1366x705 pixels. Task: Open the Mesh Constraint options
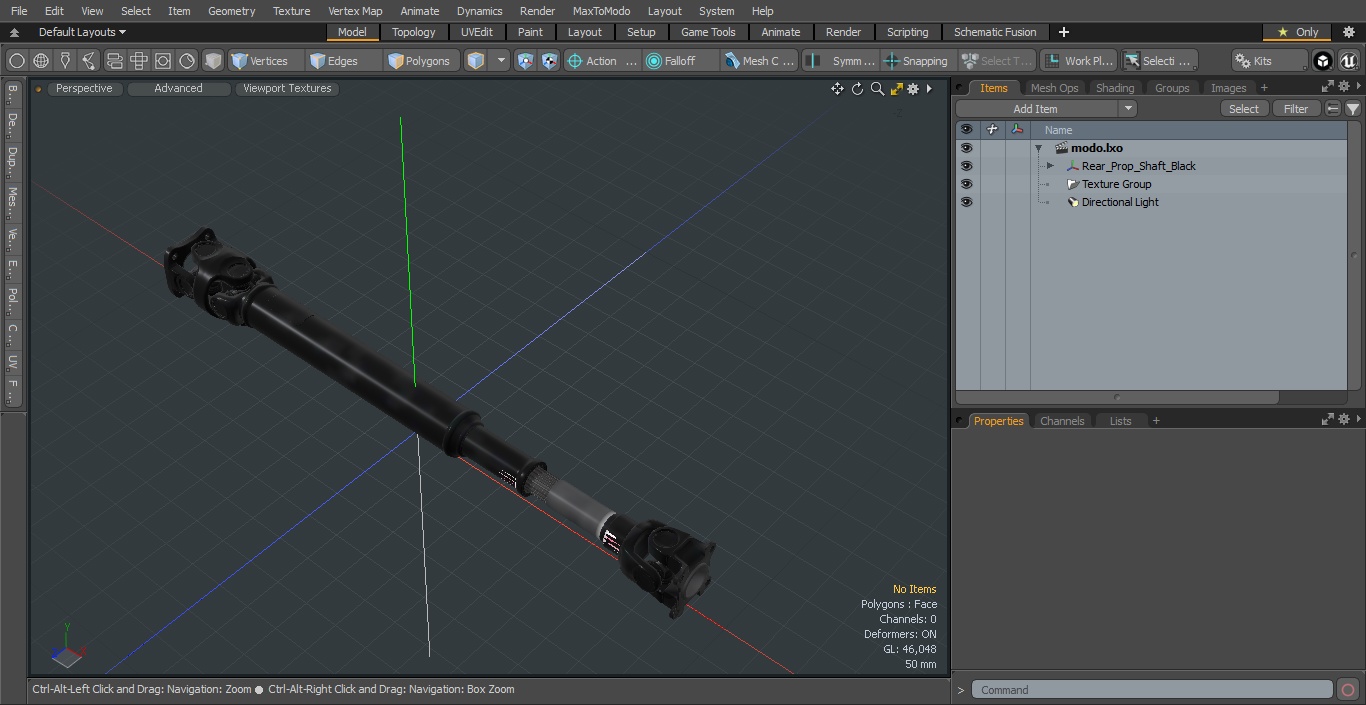tap(760, 61)
